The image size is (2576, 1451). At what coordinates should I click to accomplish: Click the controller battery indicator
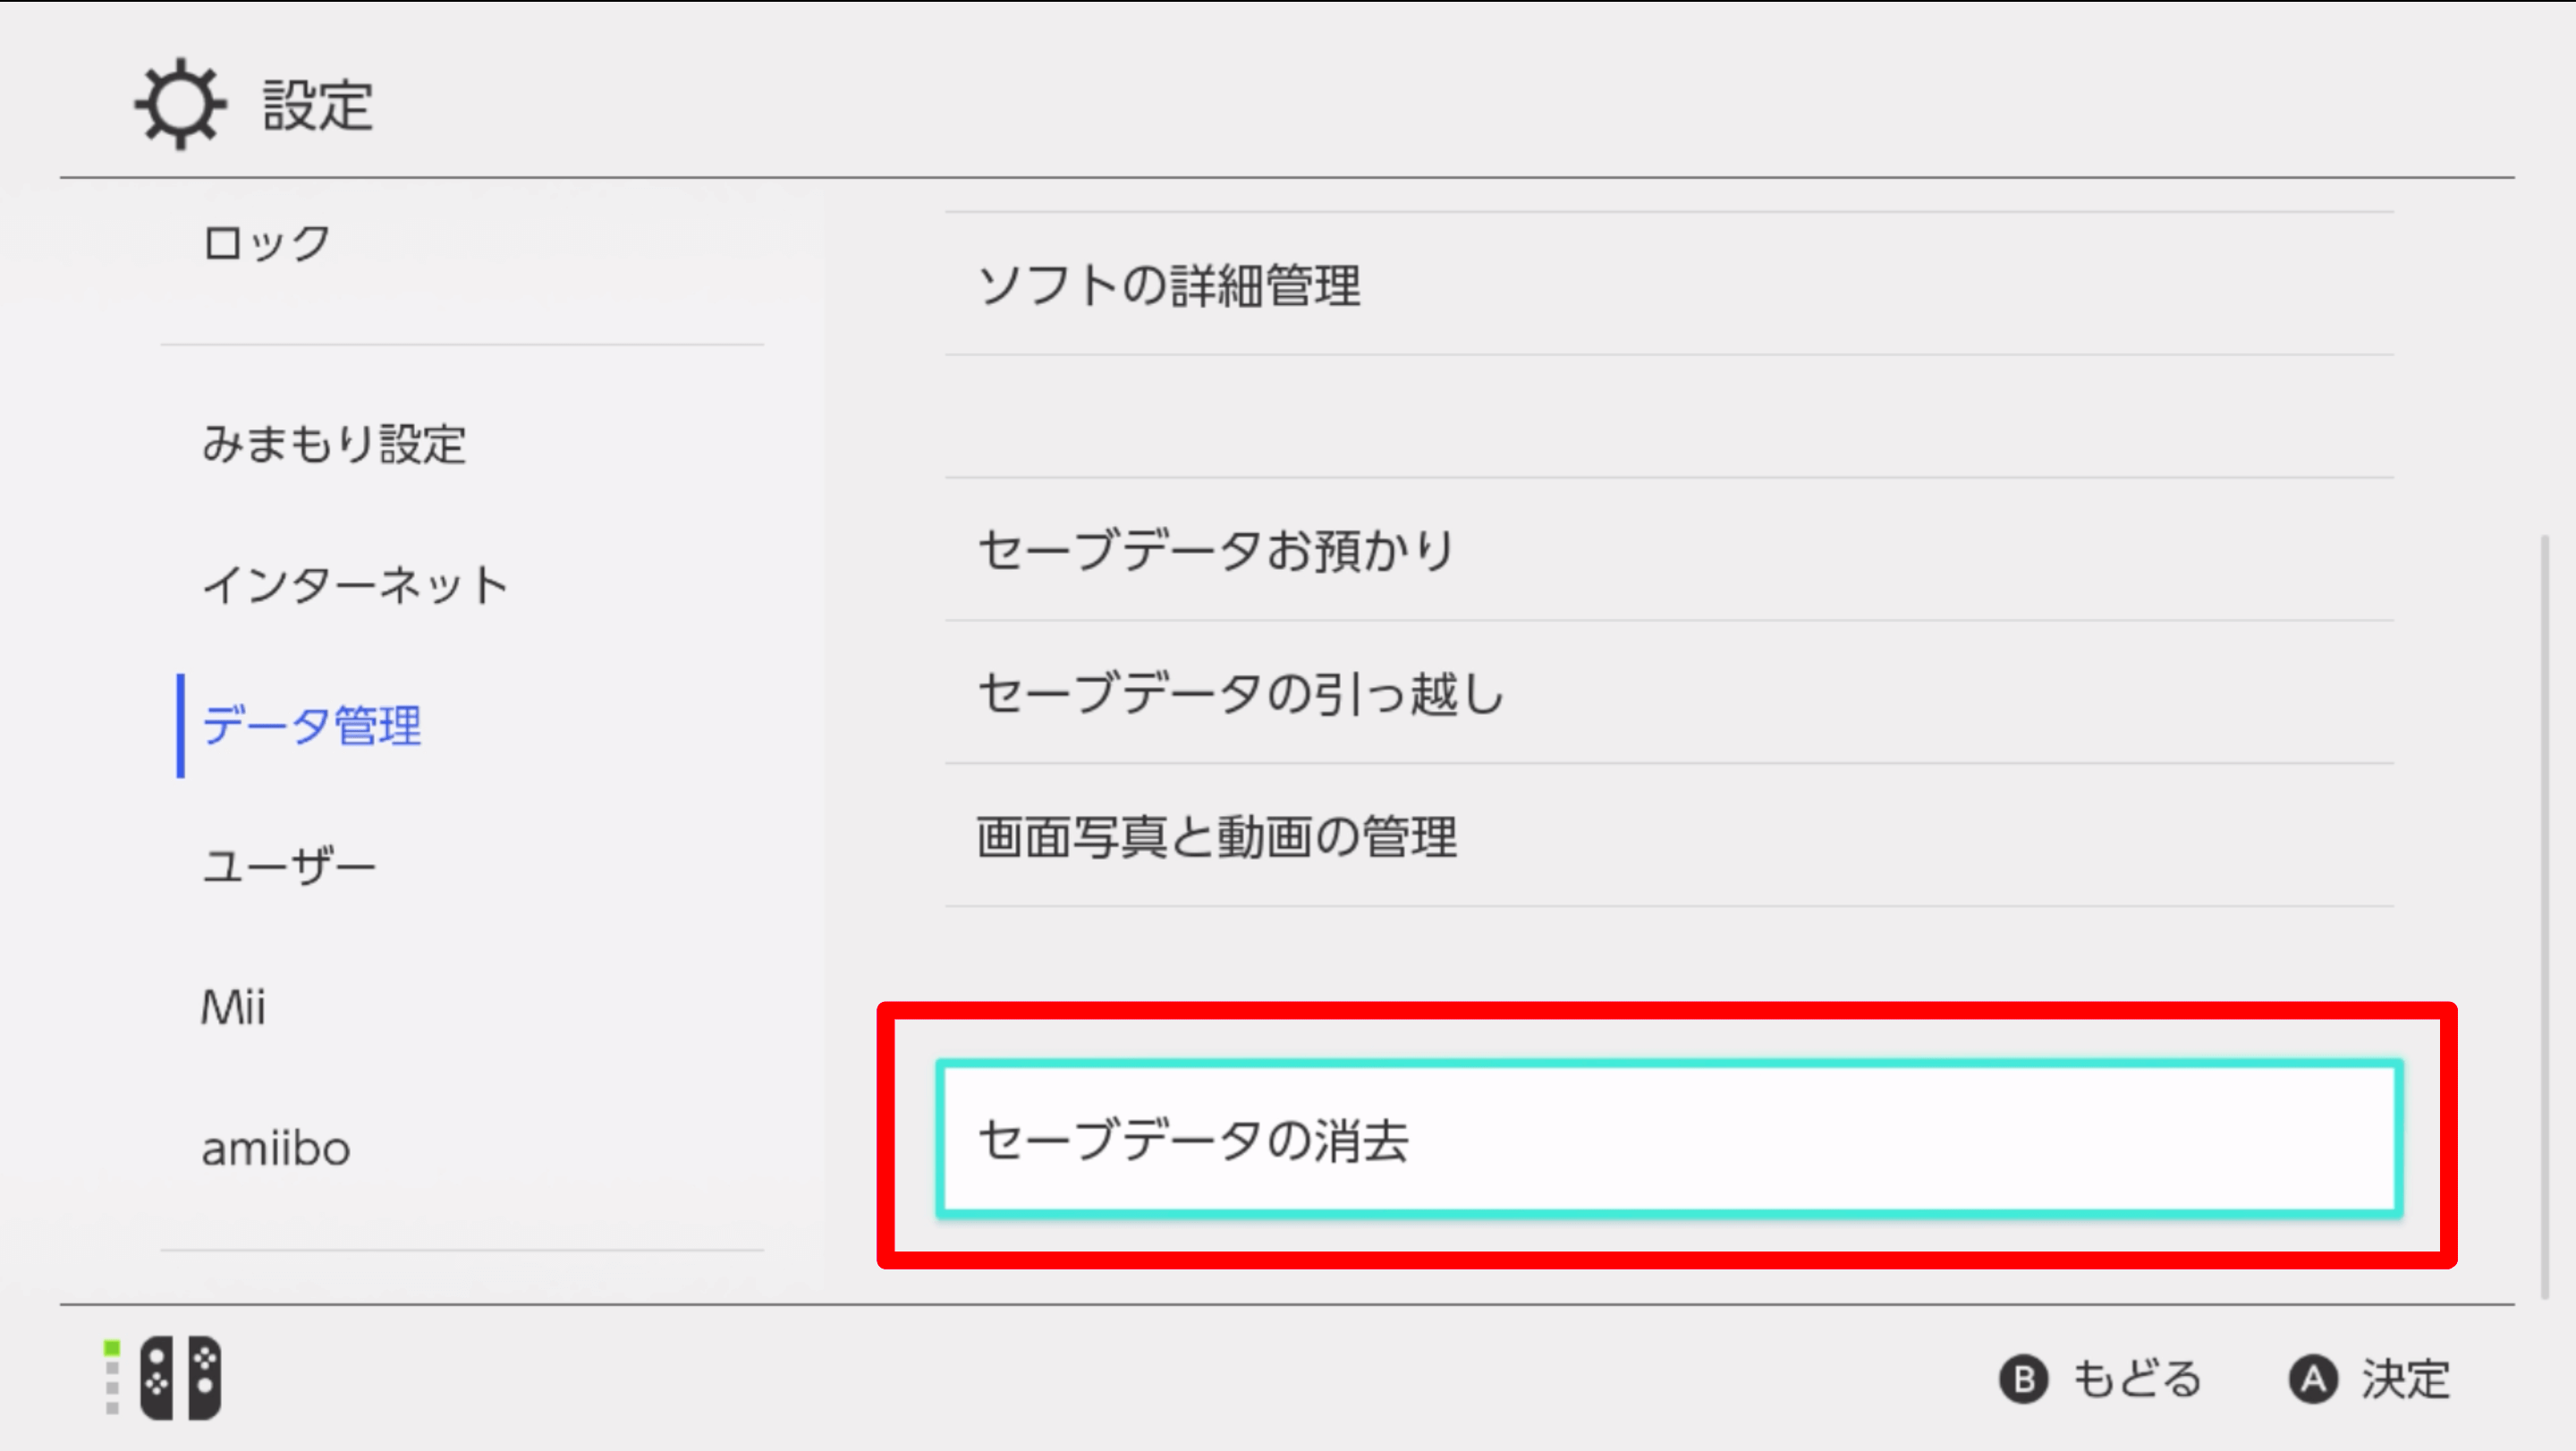(112, 1378)
